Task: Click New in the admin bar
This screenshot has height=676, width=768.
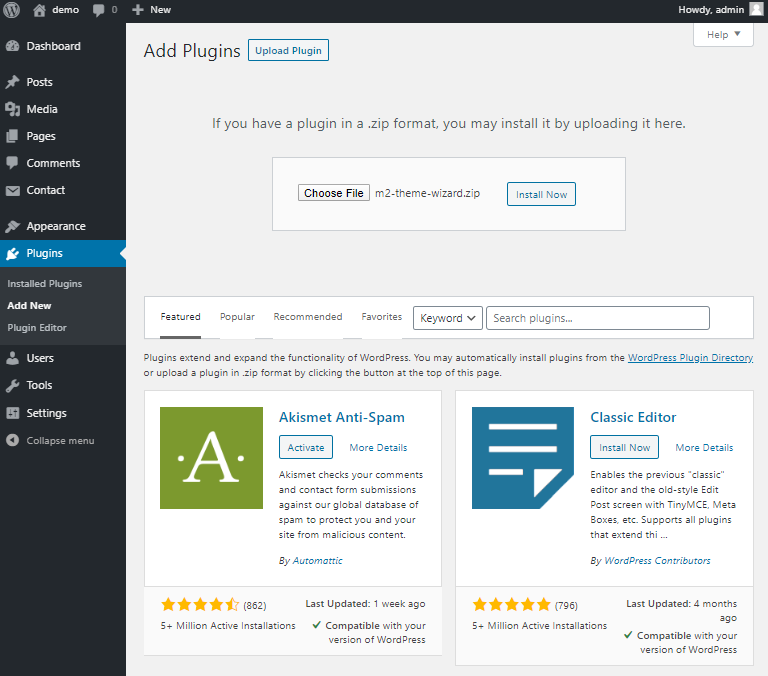Action: tap(161, 10)
